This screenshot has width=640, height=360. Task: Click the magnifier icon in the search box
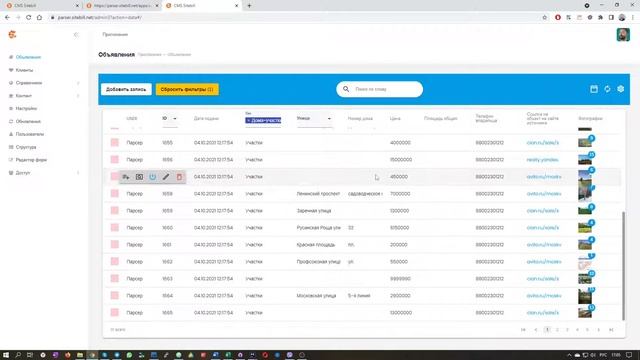[x=346, y=89]
